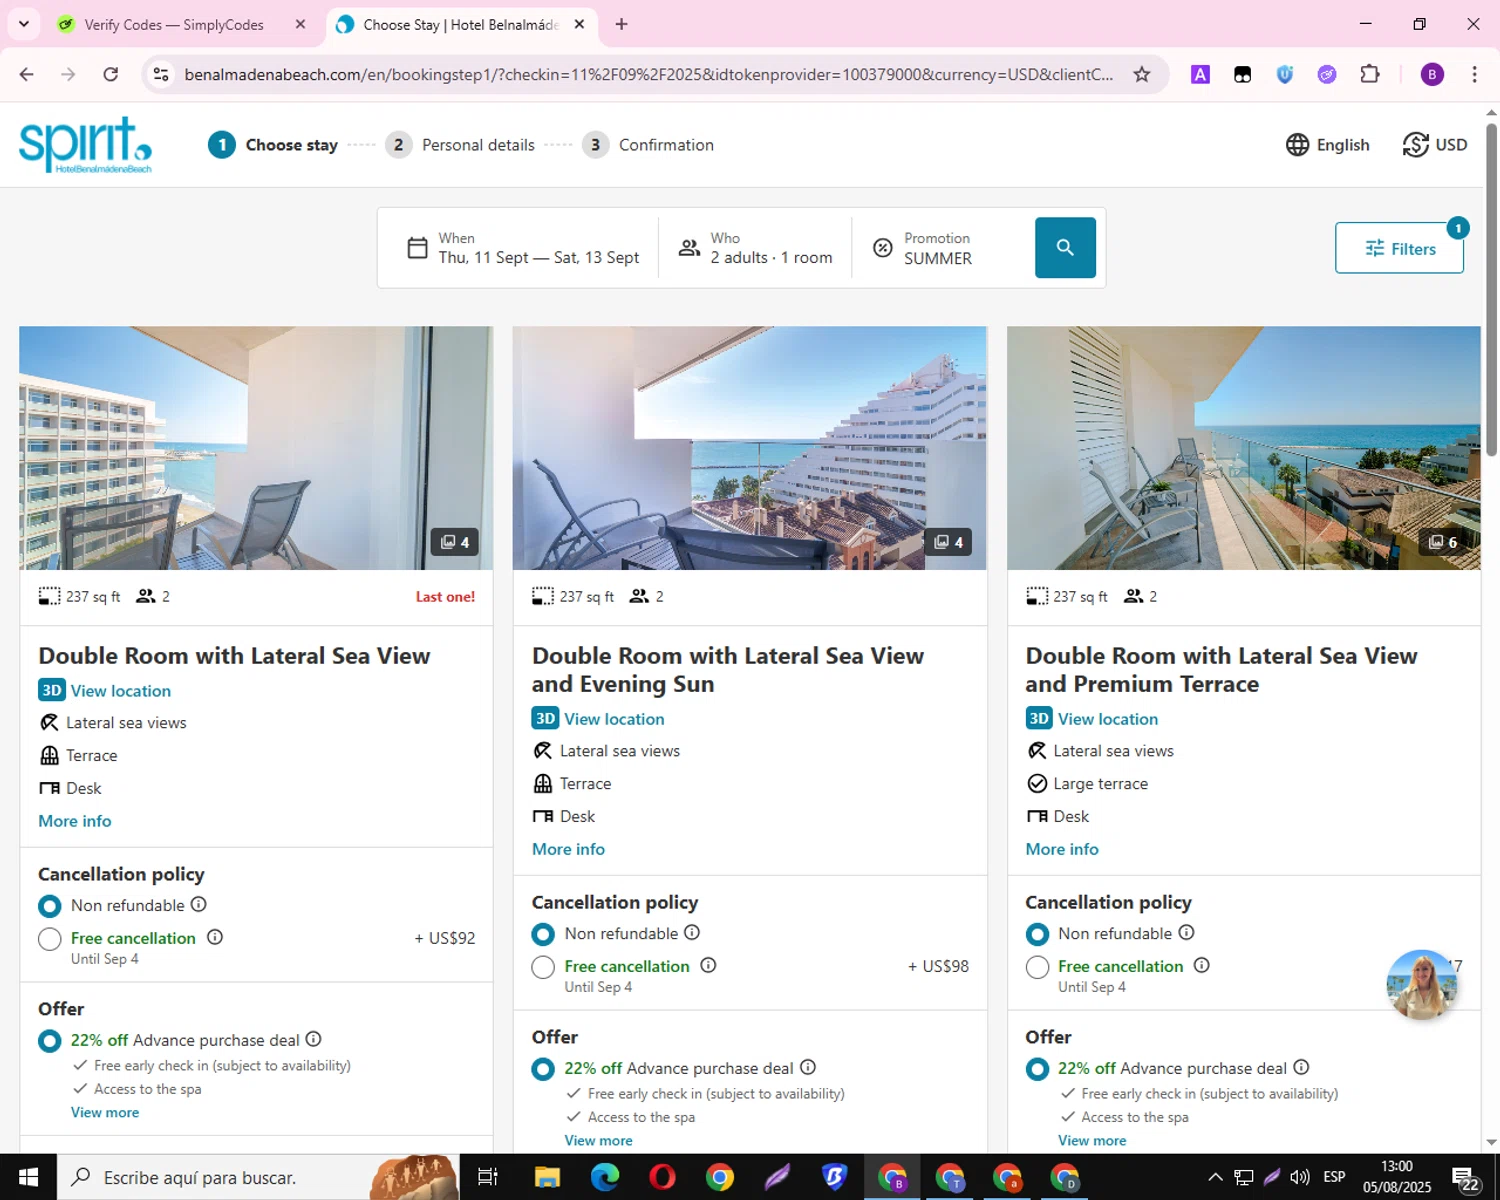Show info icon beside Evening Sun Non refundable

click(692, 932)
